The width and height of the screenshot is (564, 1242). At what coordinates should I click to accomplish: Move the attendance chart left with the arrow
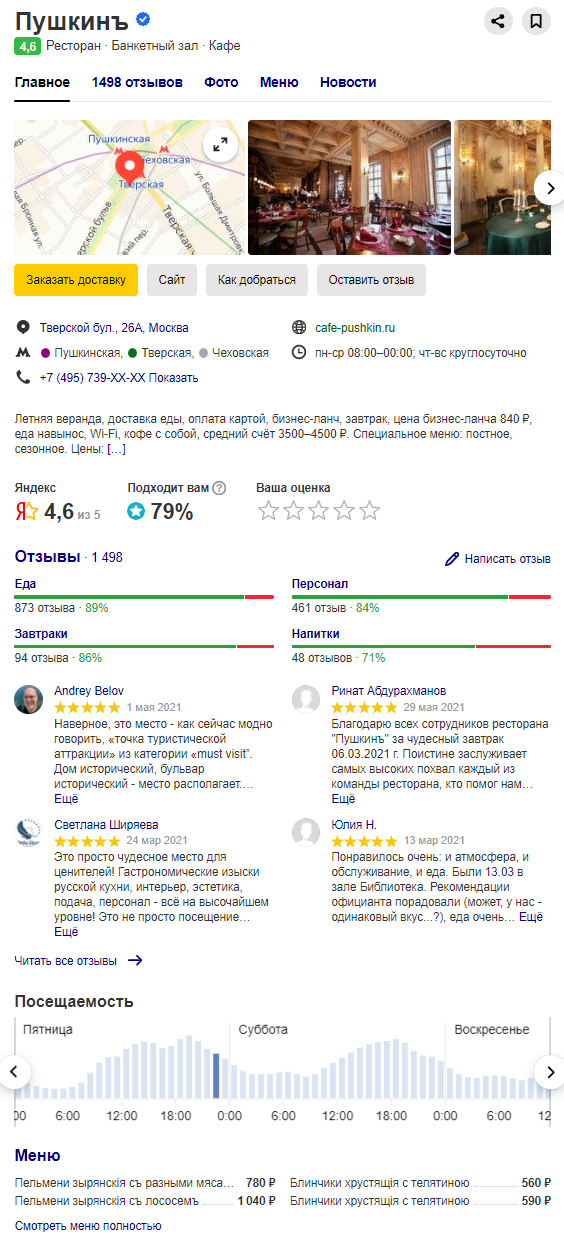pos(15,1072)
